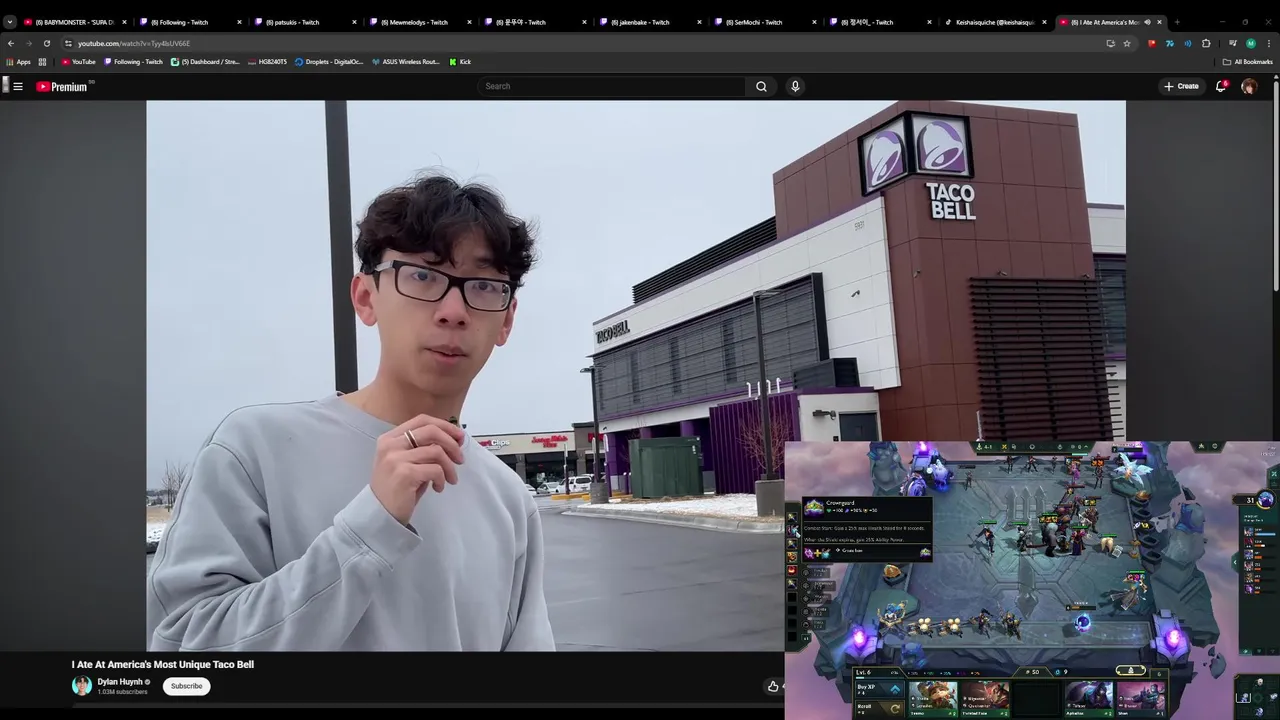Image resolution: width=1280 pixels, height=720 pixels.
Task: Open the media control music icon
Action: [x=1232, y=43]
